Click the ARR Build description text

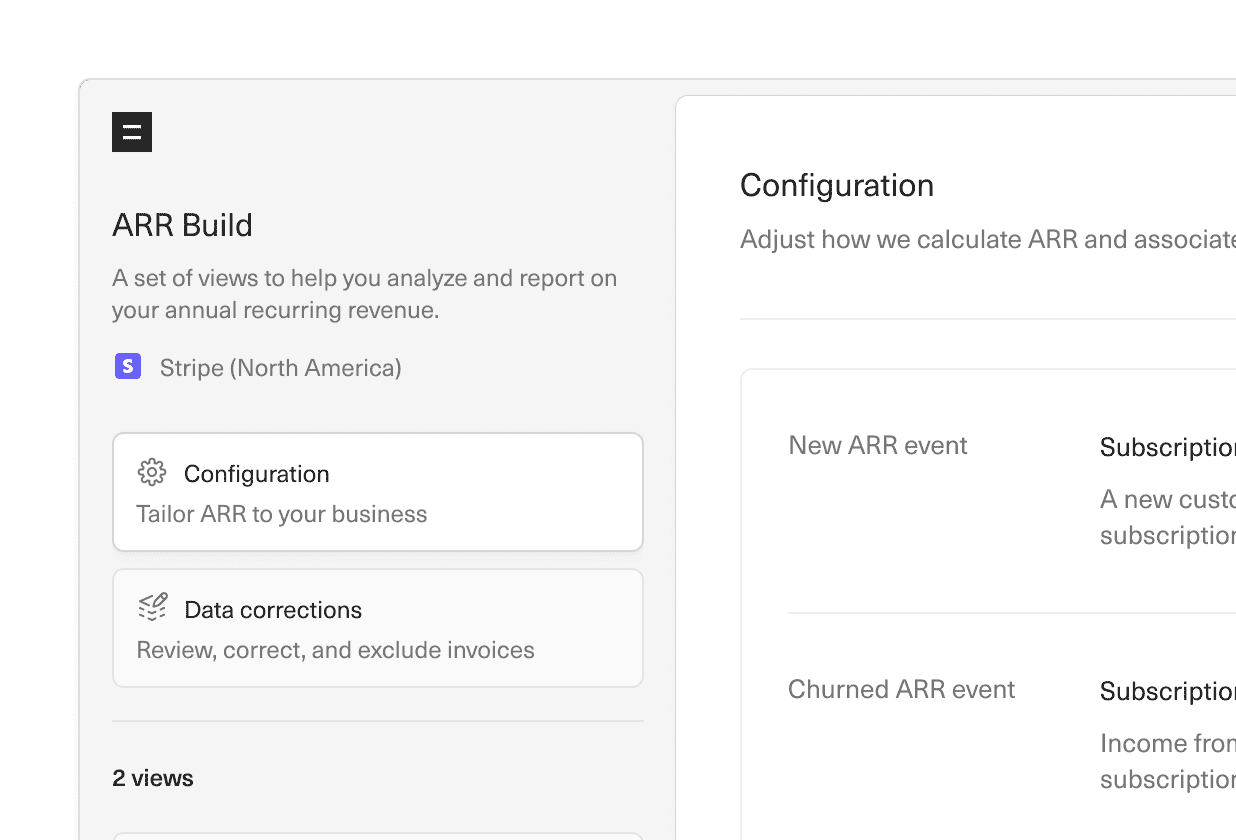coord(364,293)
